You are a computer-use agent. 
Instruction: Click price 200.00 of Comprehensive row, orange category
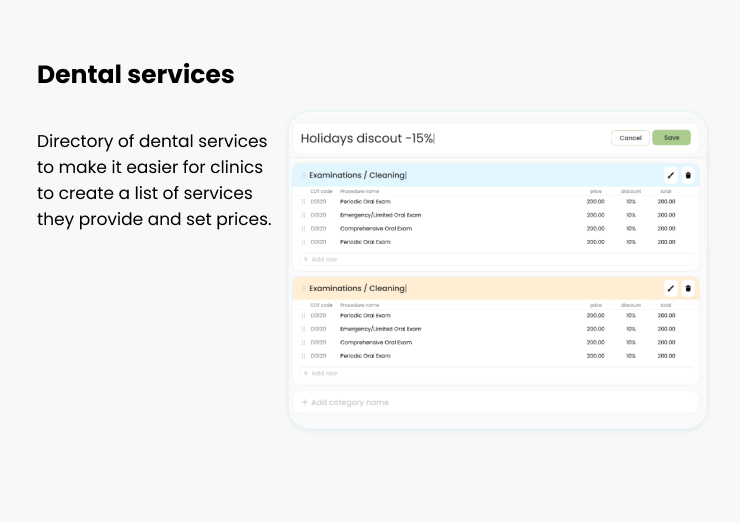tap(596, 343)
